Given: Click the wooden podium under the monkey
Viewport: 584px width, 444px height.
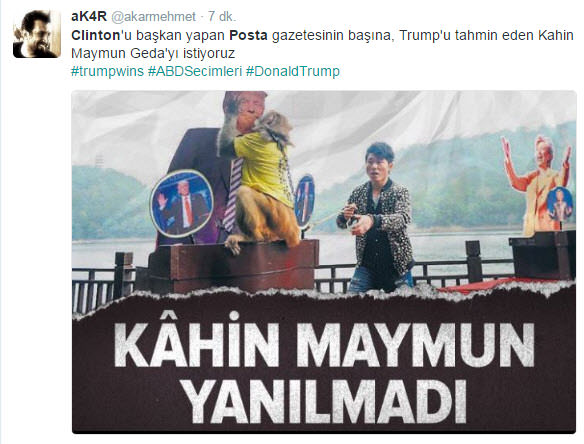Looking at the screenshot, I should point(234,264).
